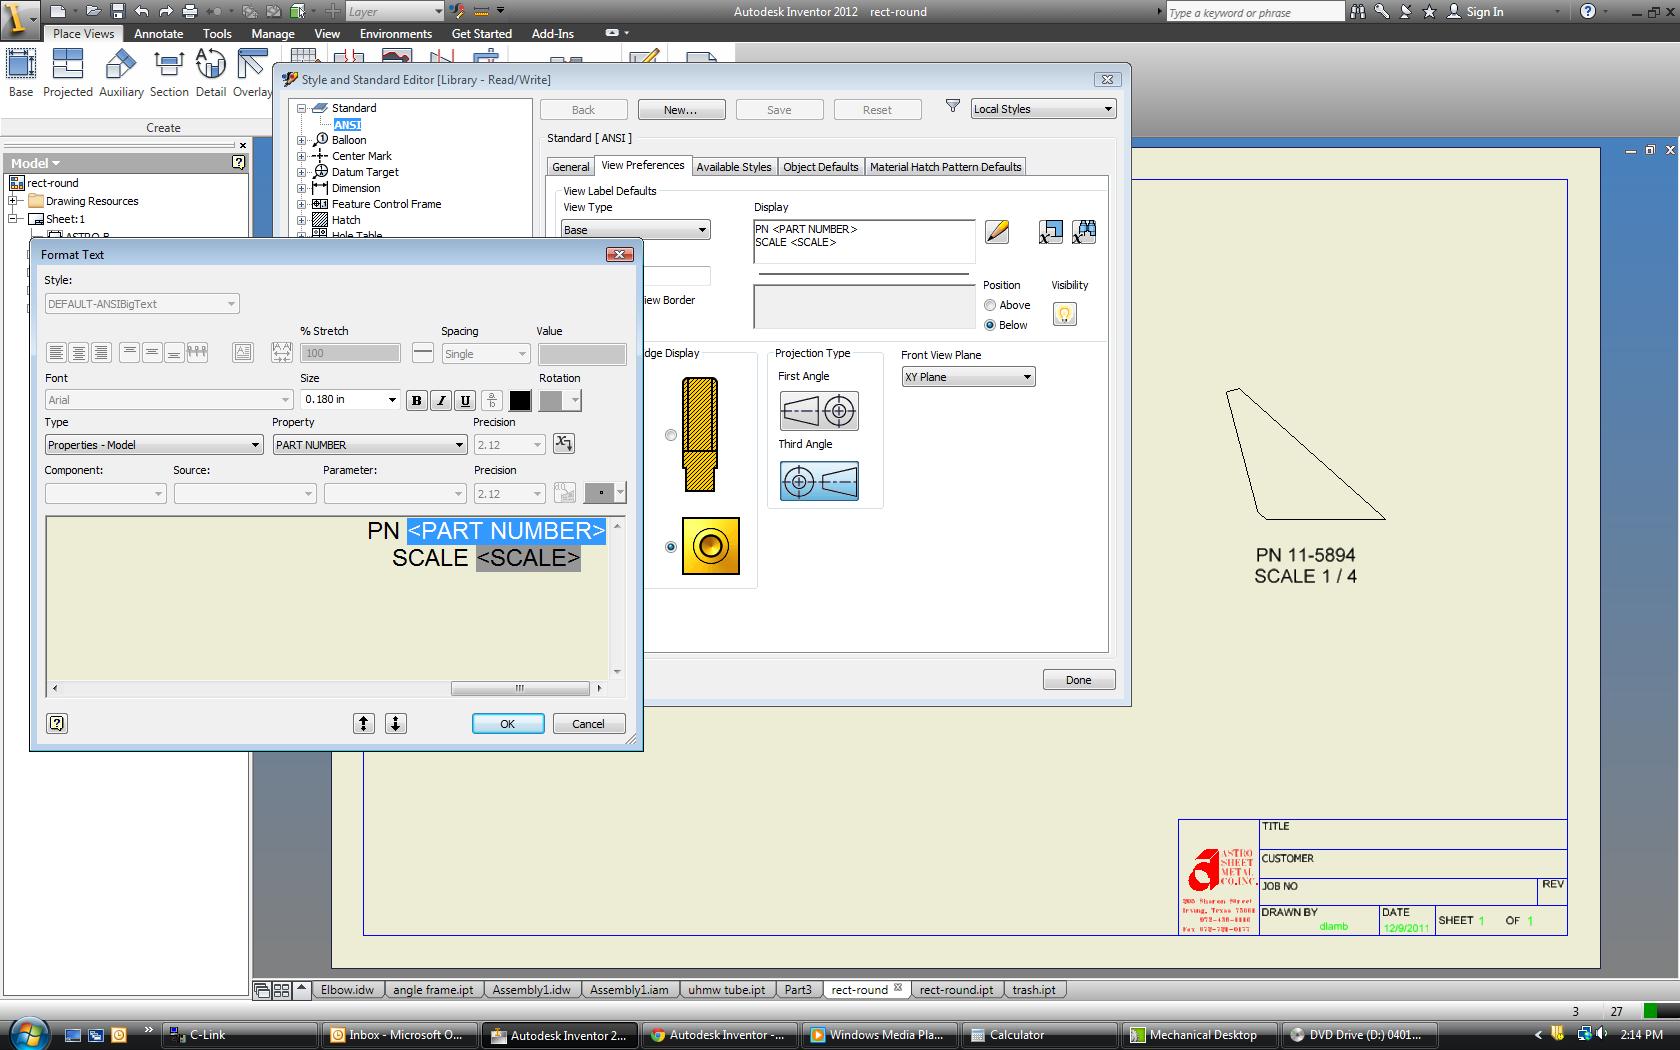Image resolution: width=1680 pixels, height=1050 pixels.
Task: Open the Elbow.idw document tab
Action: [x=347, y=990]
